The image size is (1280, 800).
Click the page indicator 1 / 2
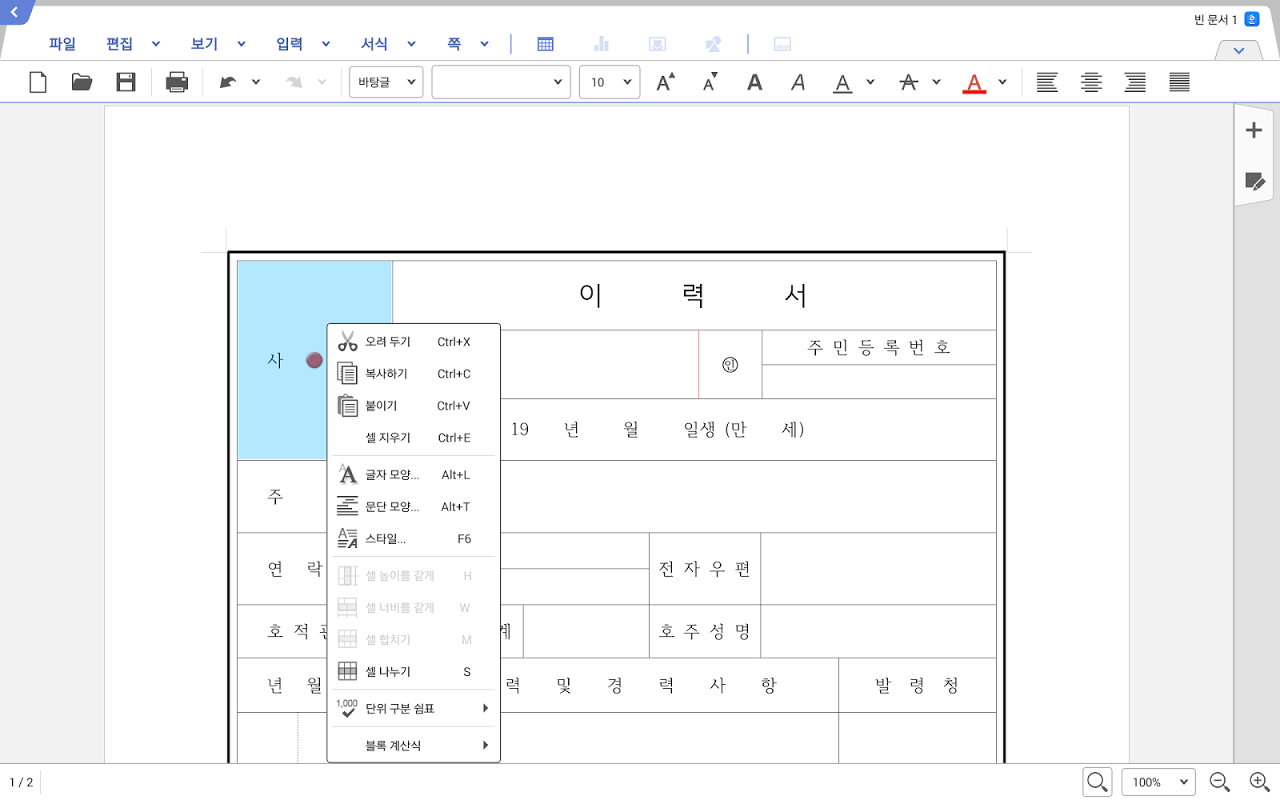pos(21,782)
